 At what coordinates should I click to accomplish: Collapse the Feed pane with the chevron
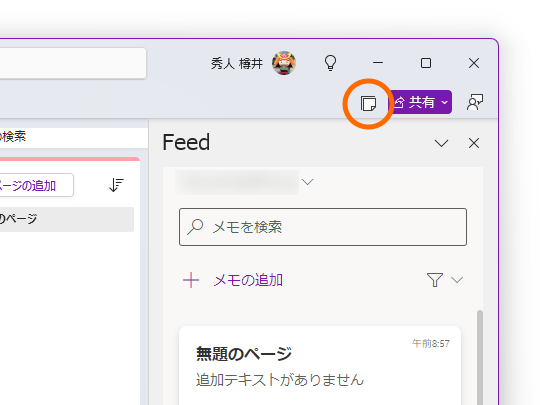[x=441, y=143]
